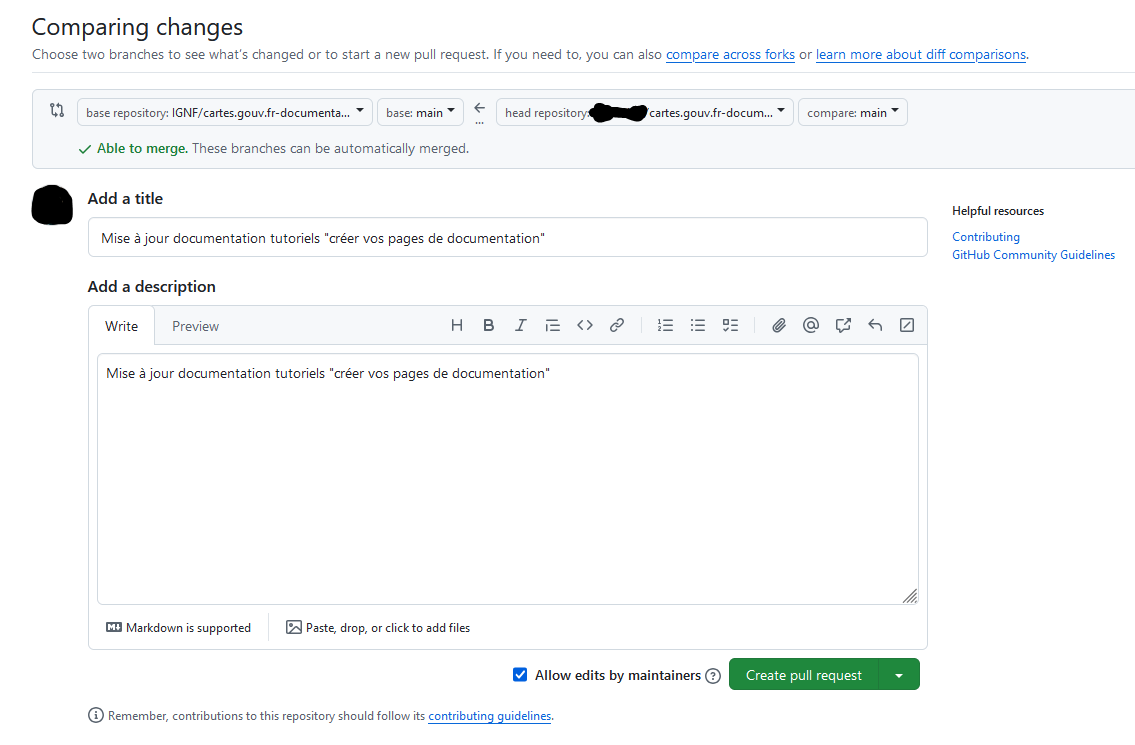Image resolution: width=1135 pixels, height=745 pixels.
Task: Insert a quote block
Action: click(x=552, y=324)
